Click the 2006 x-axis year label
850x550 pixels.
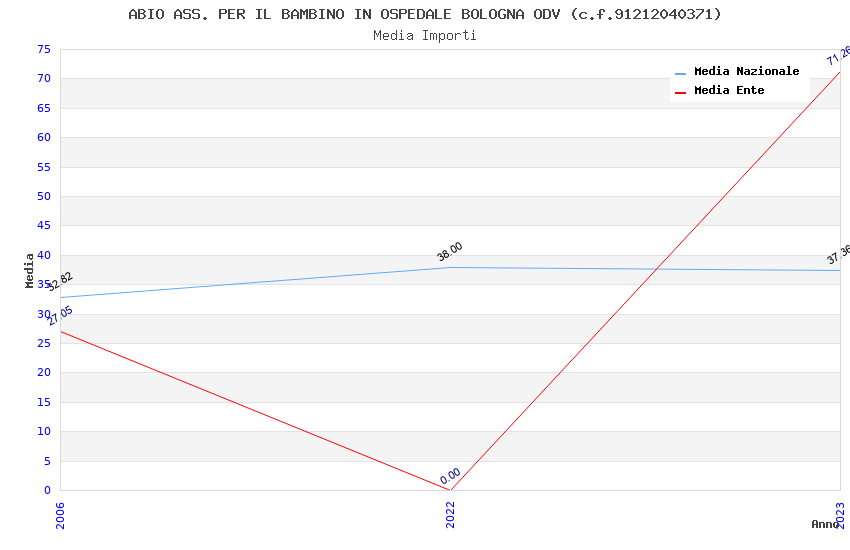click(60, 515)
